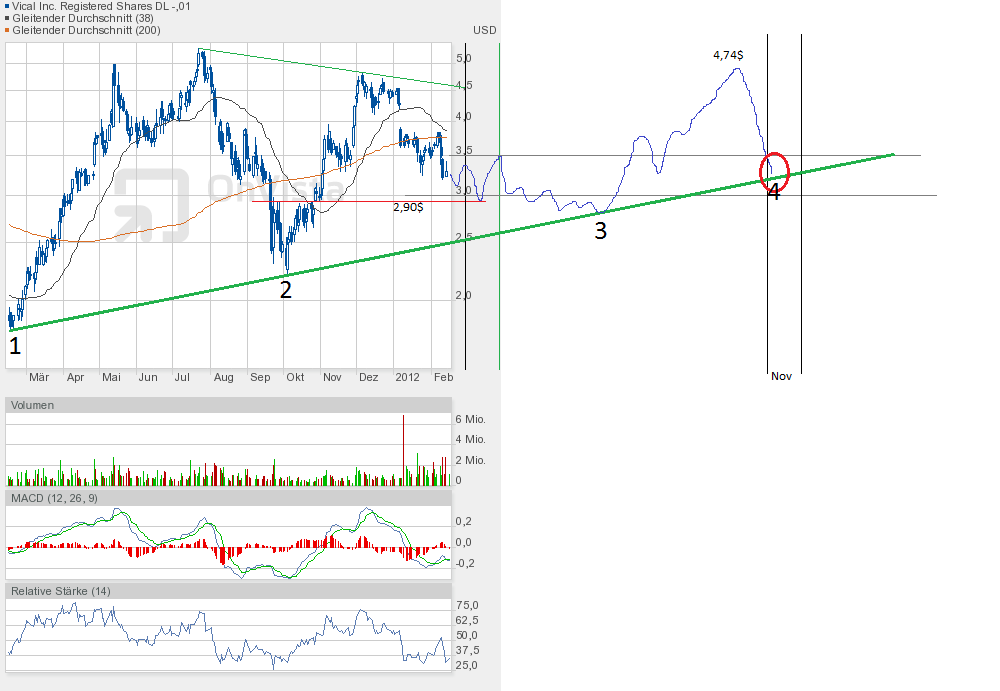Select the 2012 year marker on axis
1000x691 pixels.
coord(407,378)
